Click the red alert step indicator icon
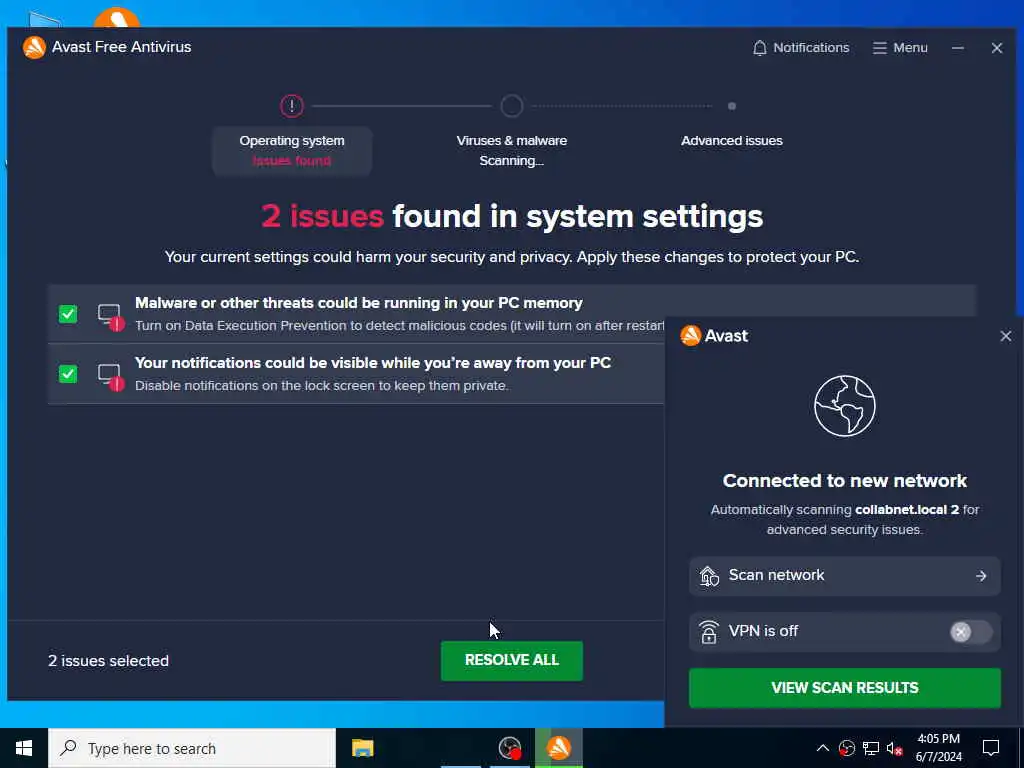Viewport: 1024px width, 768px height. pyautogui.click(x=292, y=106)
